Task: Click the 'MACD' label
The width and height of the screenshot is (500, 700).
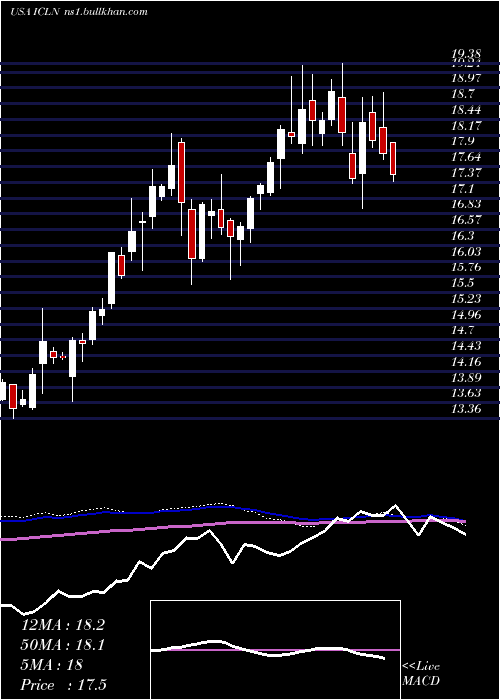Action: (419, 681)
